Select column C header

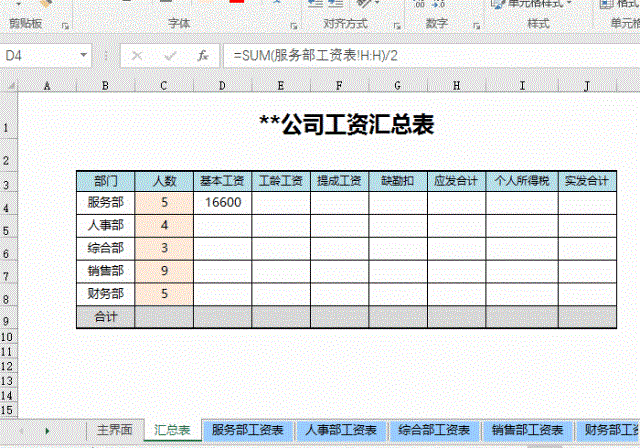(164, 86)
